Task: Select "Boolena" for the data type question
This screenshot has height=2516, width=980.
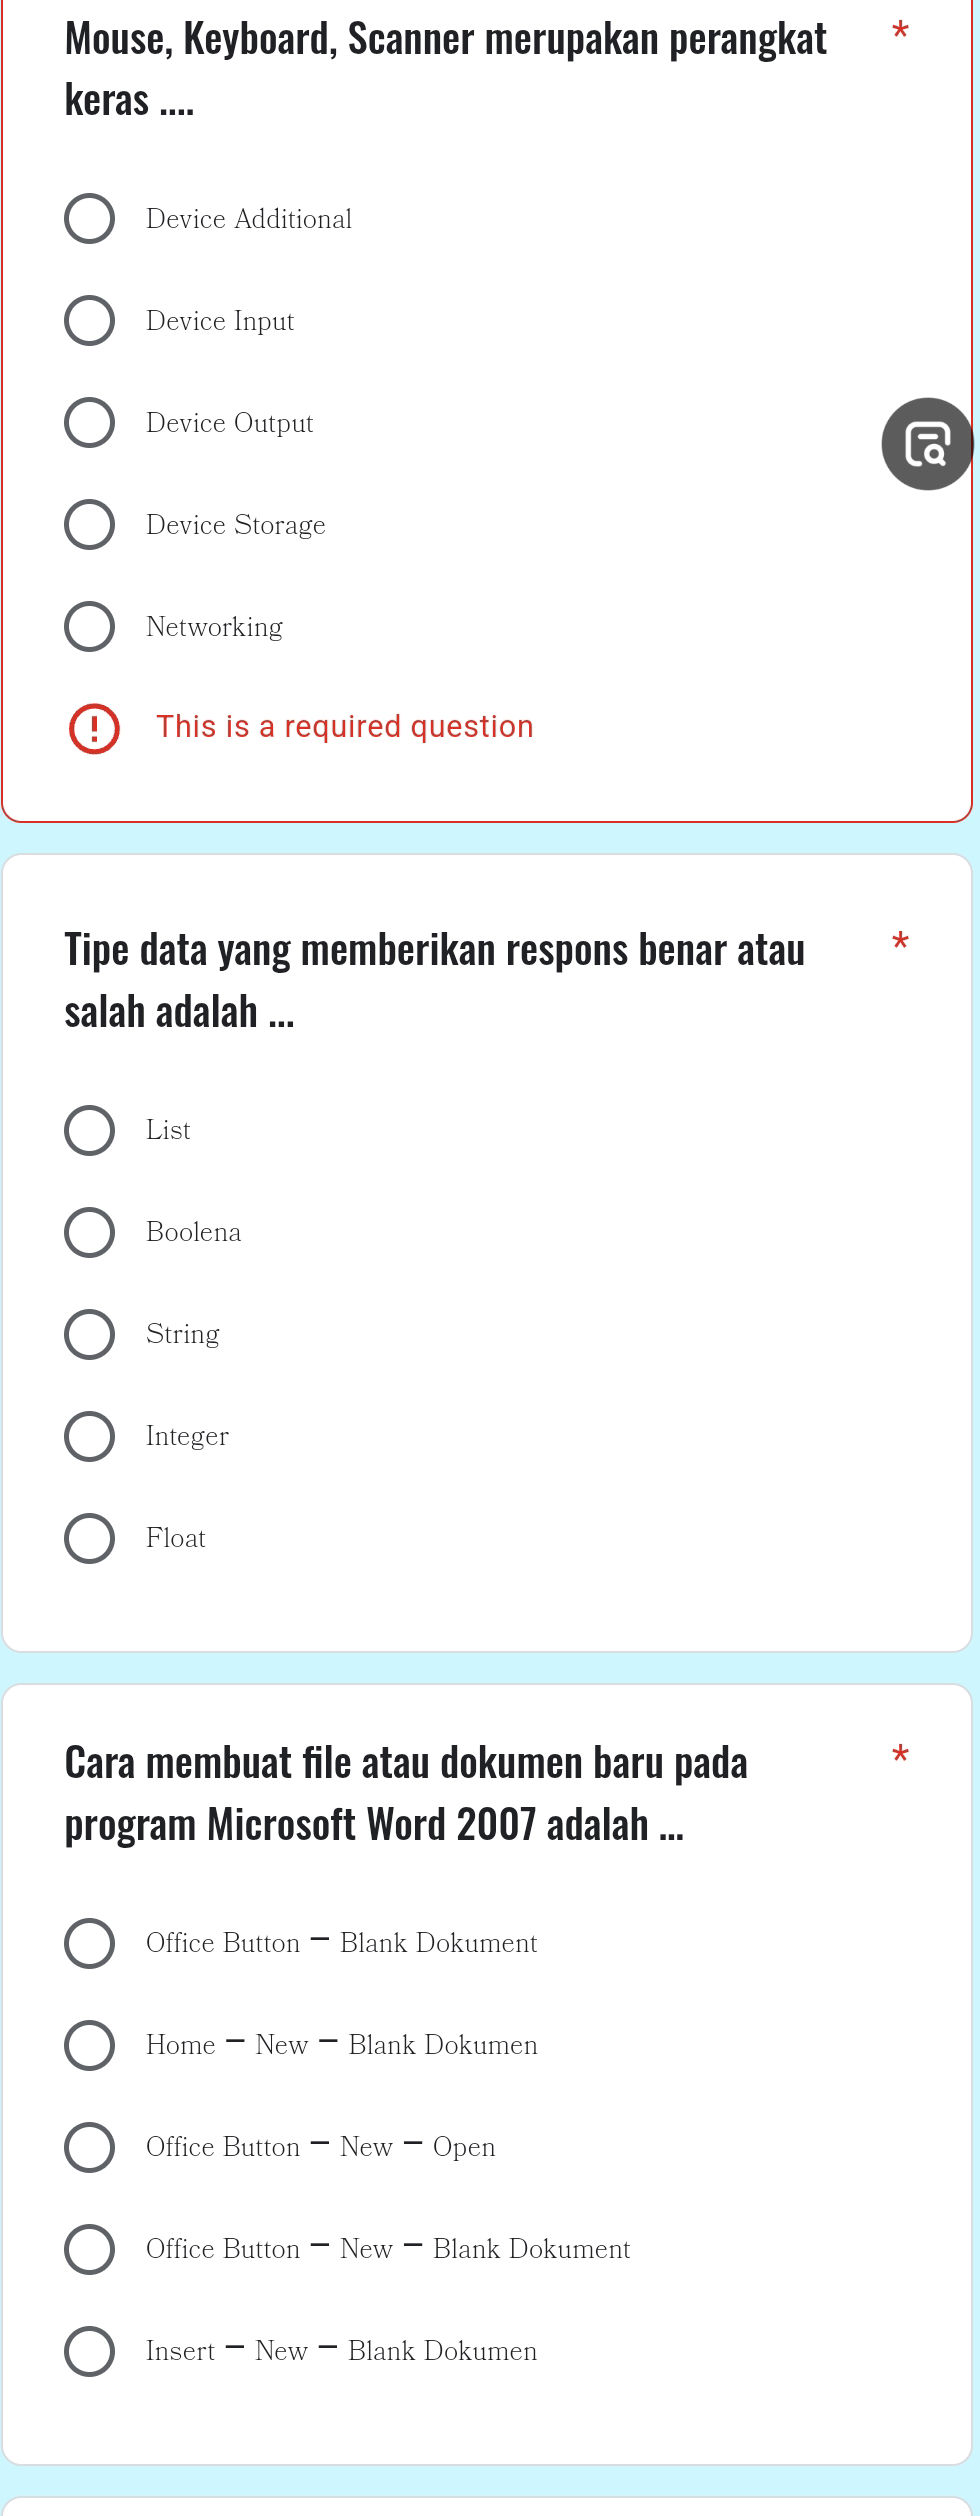Action: (89, 1232)
